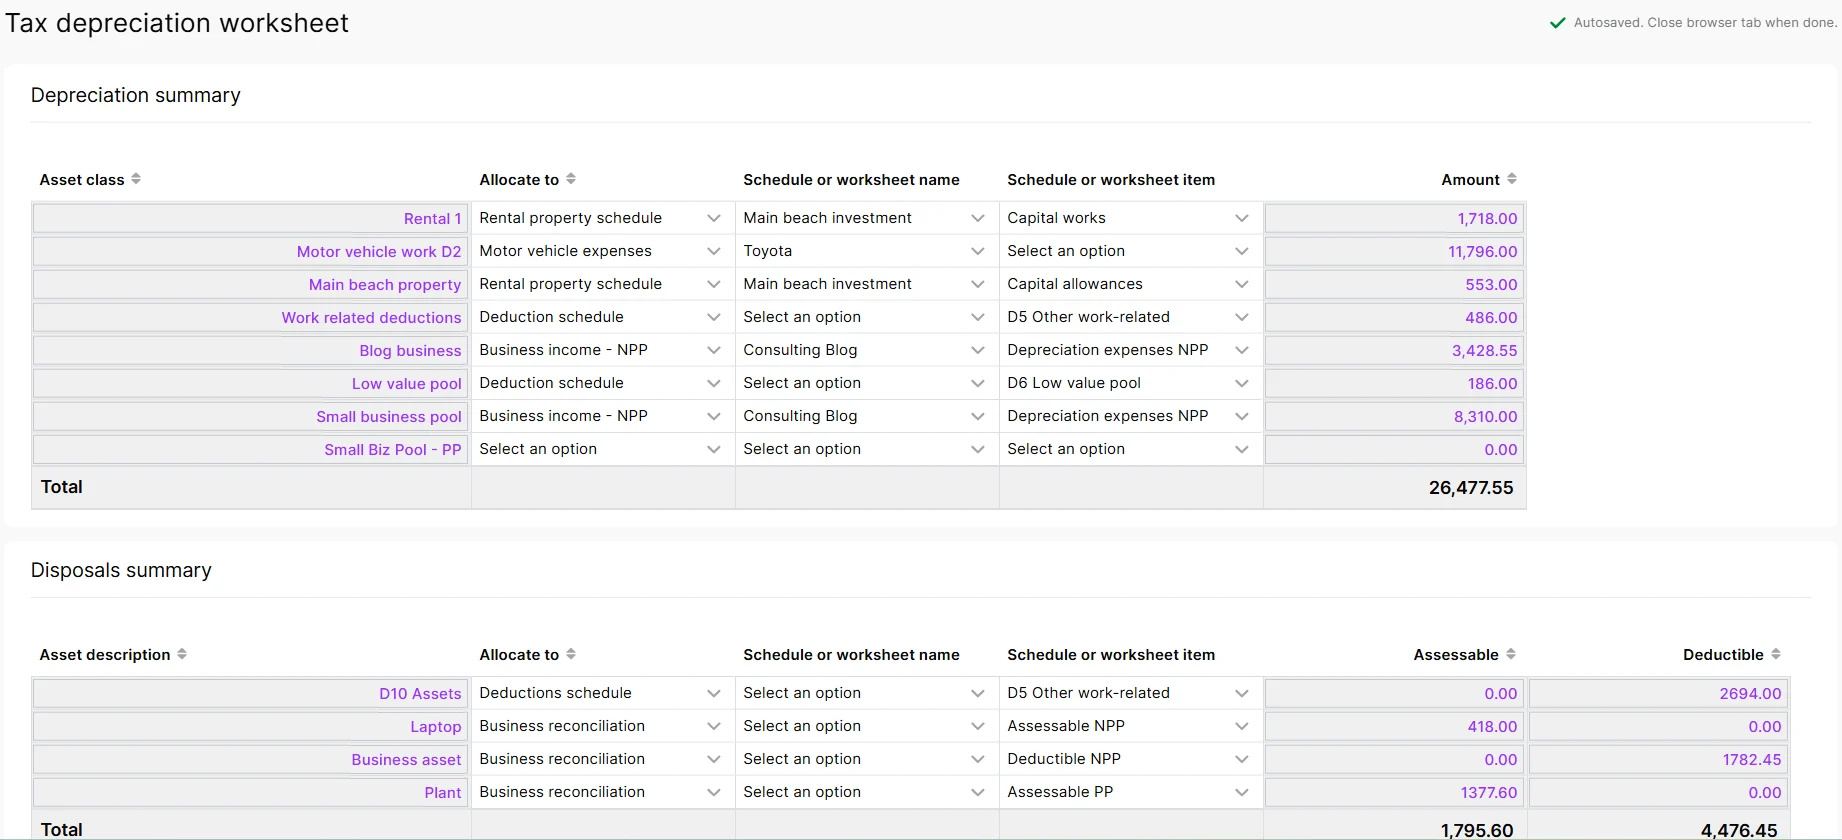Screen dimensions: 1842x840
Task: Open Business asset disposal link
Action: pyautogui.click(x=406, y=760)
